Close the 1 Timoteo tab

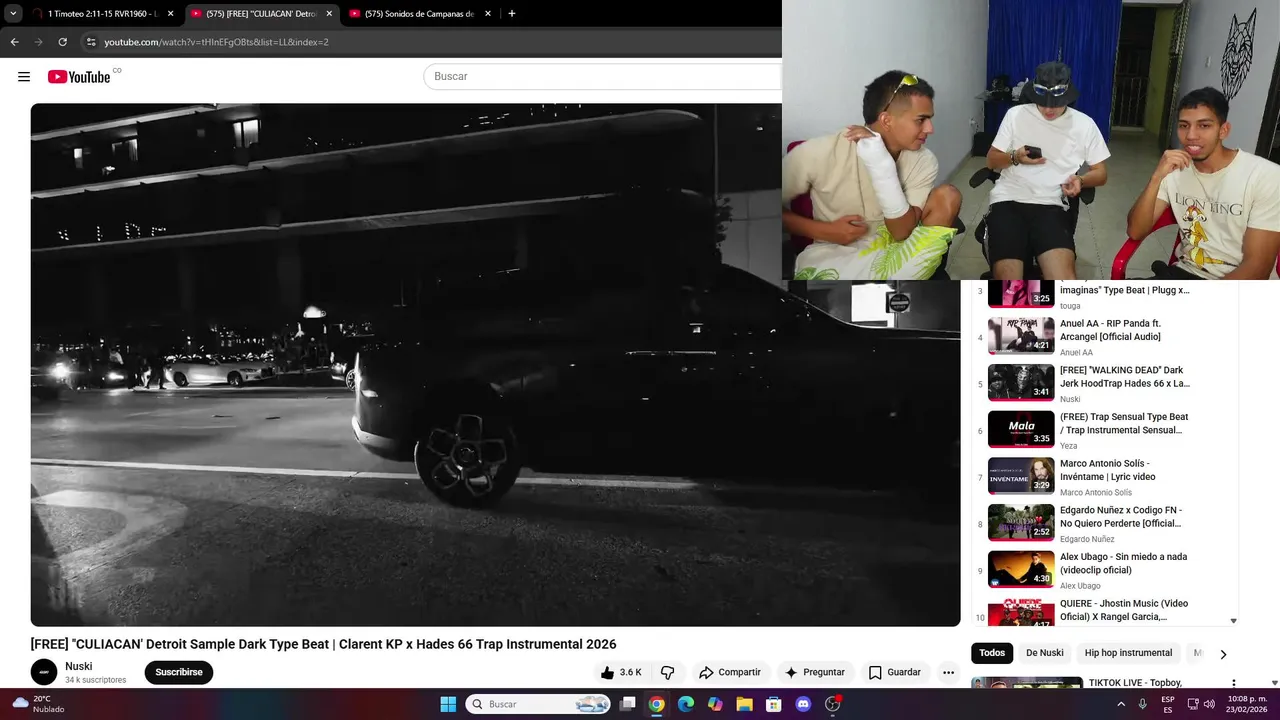pos(170,14)
